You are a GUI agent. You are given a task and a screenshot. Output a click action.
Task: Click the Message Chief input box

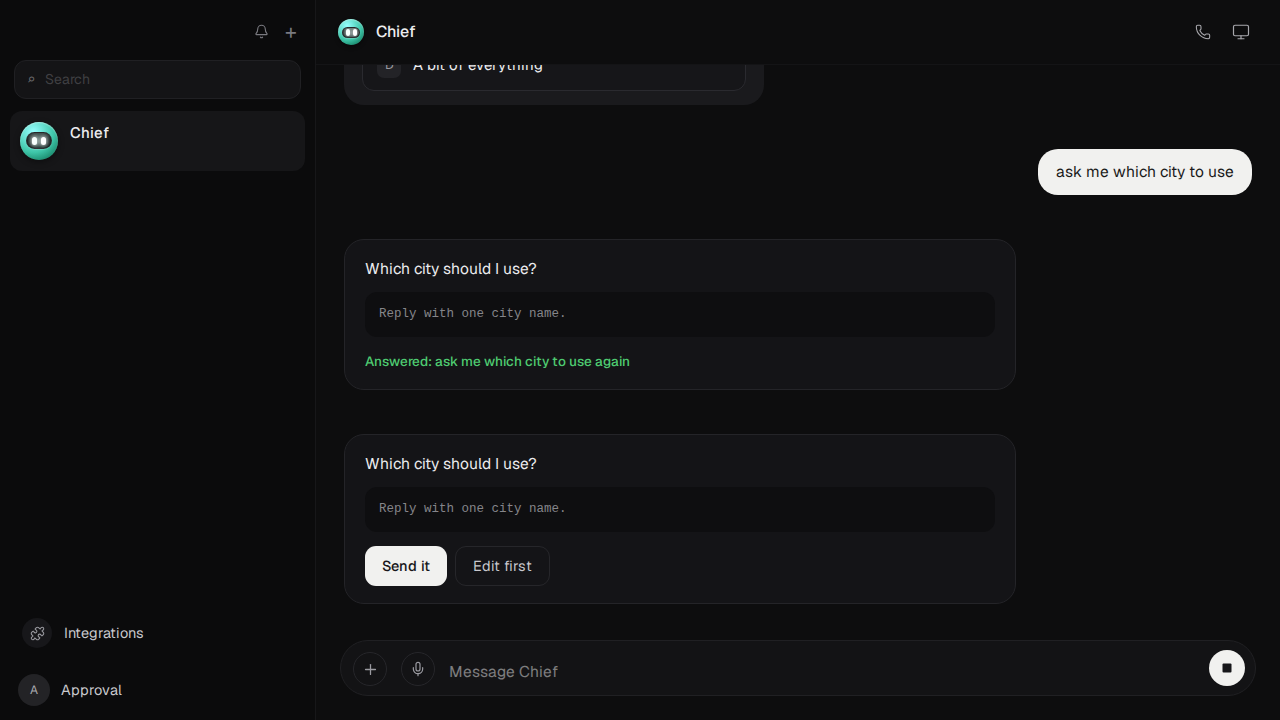point(820,671)
